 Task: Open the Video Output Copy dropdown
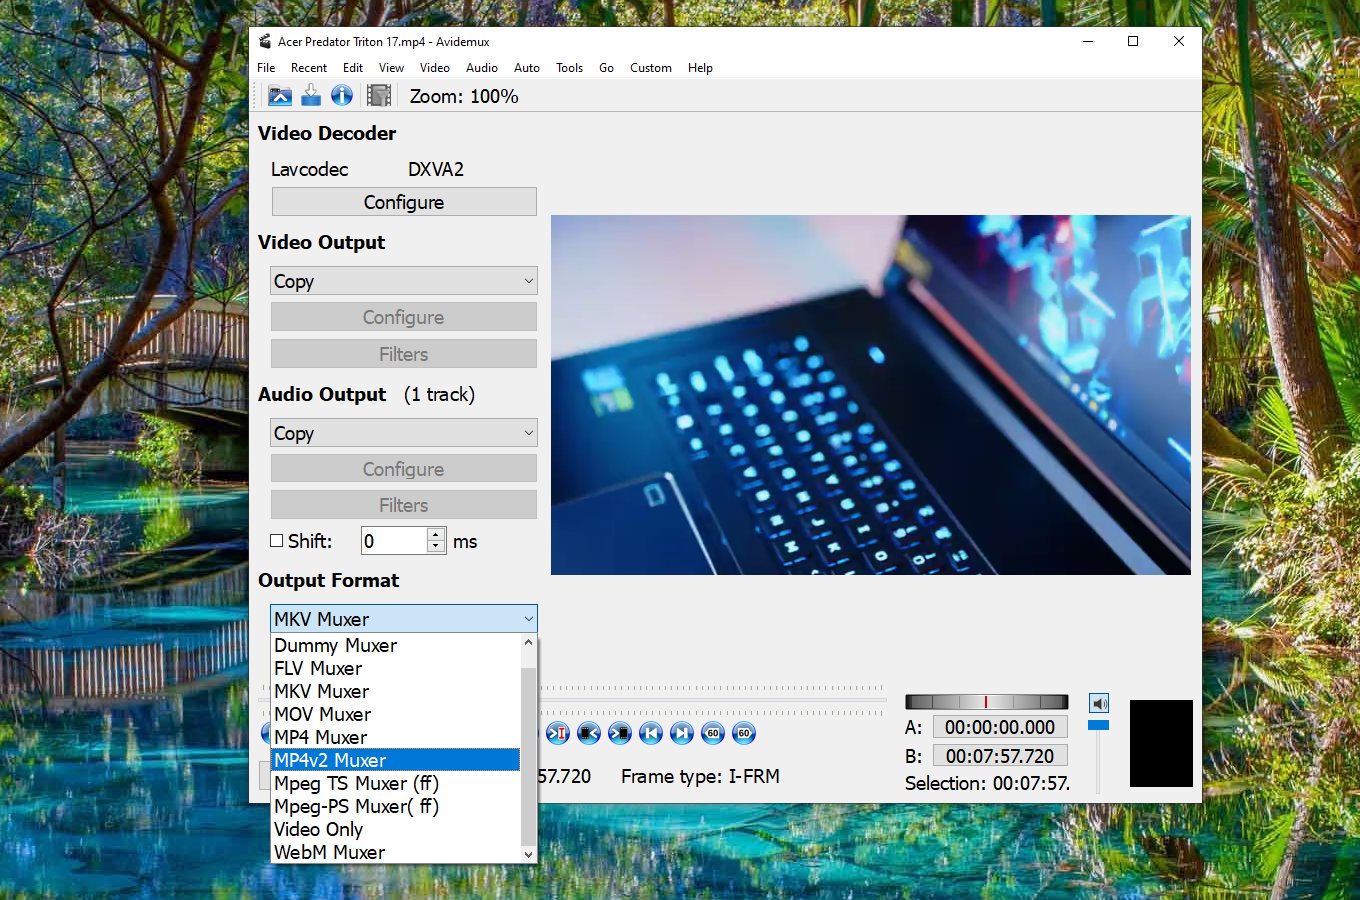[404, 281]
